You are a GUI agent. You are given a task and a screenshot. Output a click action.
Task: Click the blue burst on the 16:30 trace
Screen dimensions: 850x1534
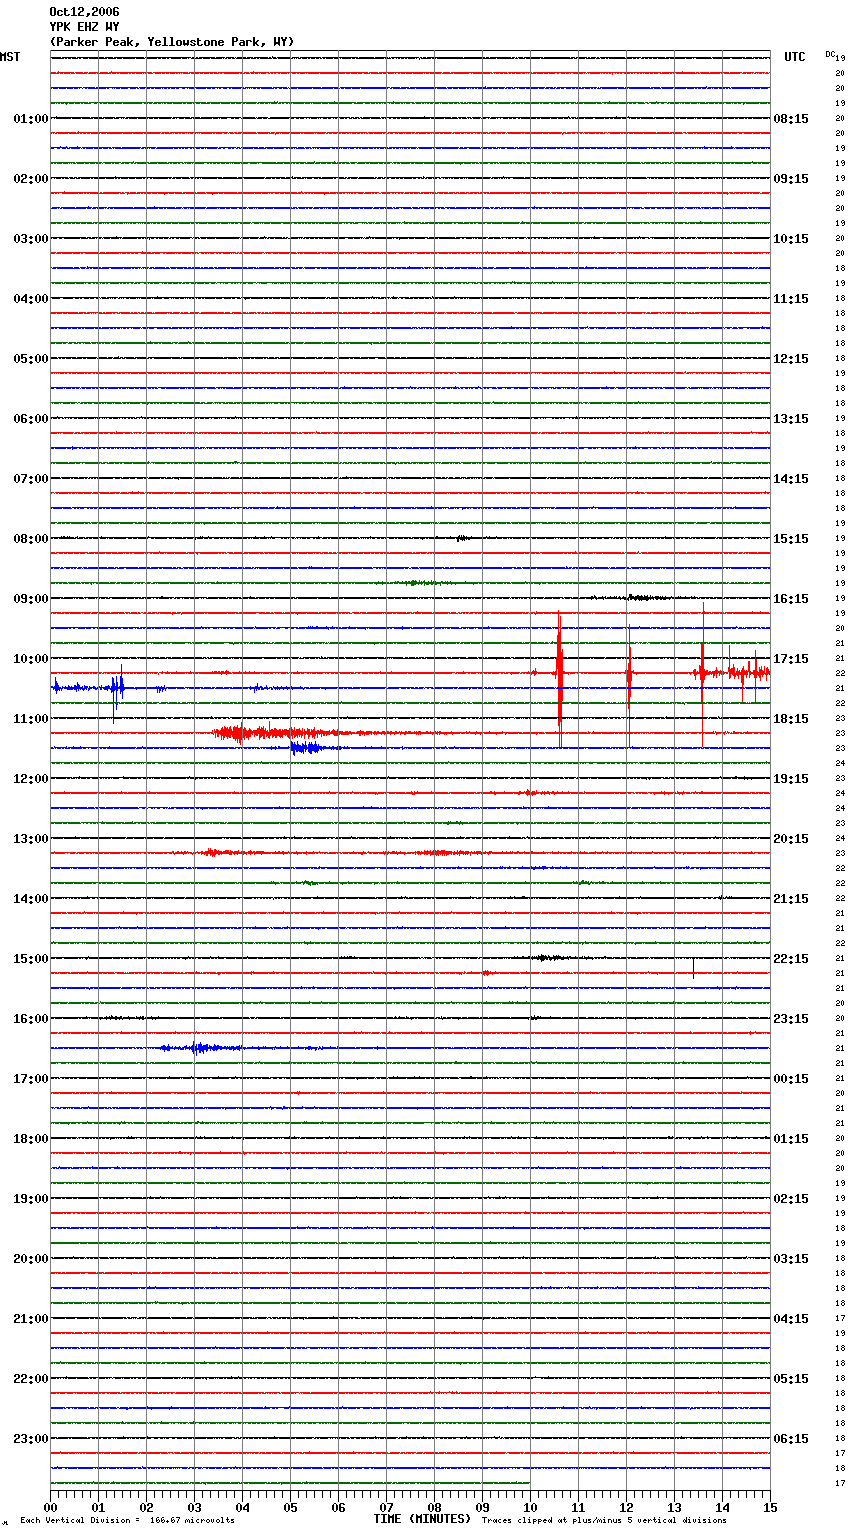click(200, 1048)
